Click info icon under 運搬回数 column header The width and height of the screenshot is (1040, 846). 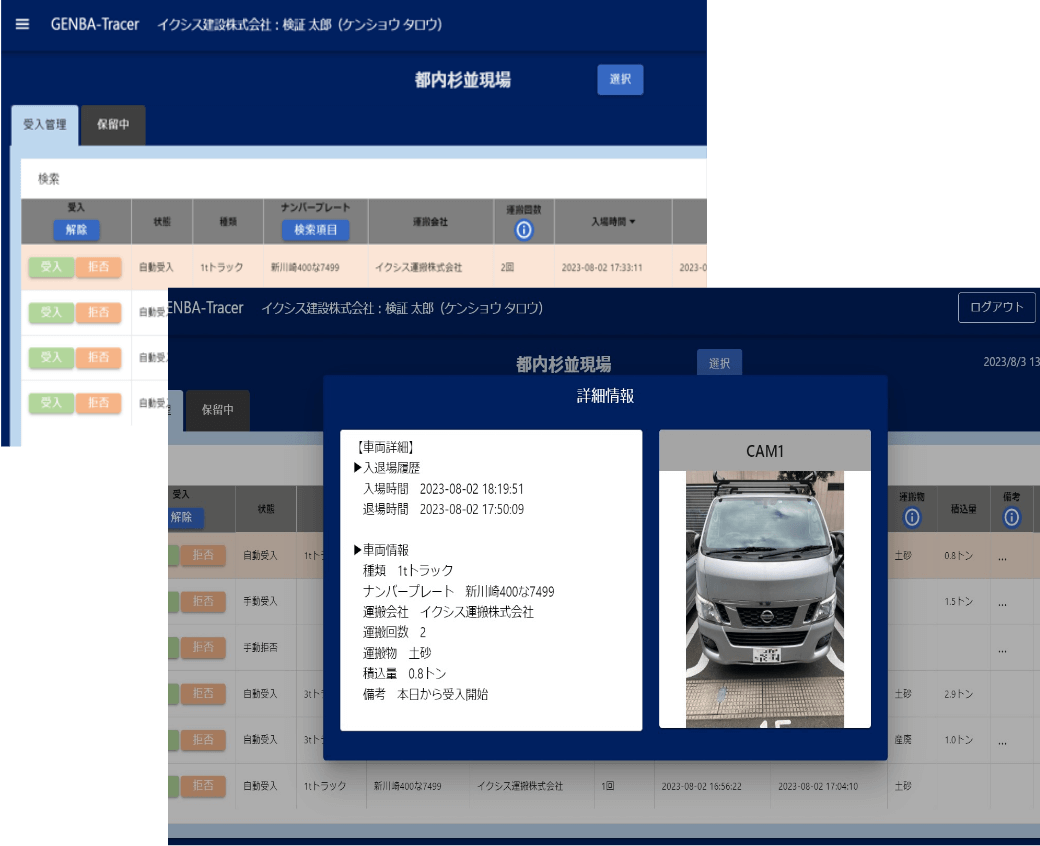pyautogui.click(x=524, y=230)
